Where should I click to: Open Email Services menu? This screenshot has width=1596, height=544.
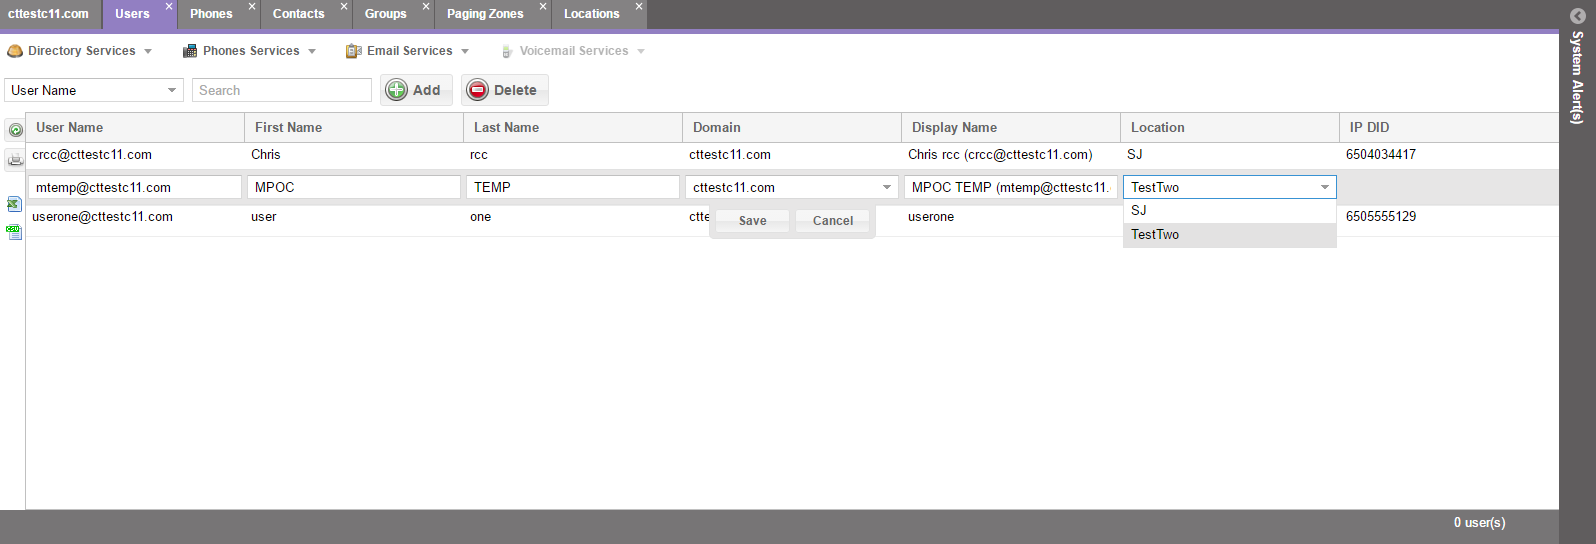pyautogui.click(x=408, y=51)
